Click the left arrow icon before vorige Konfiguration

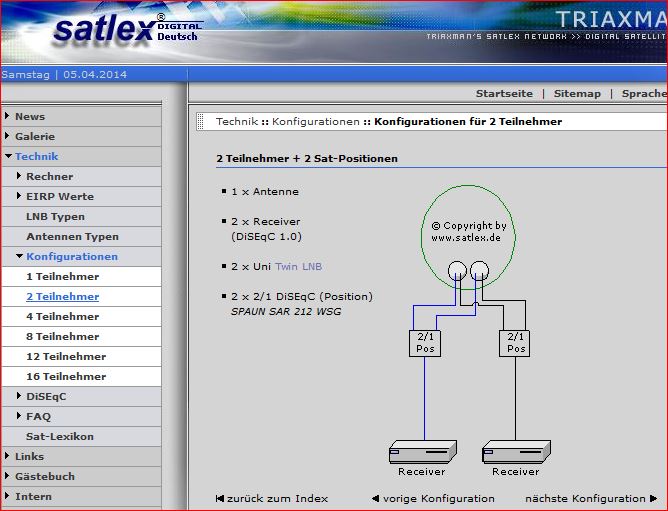pos(375,498)
